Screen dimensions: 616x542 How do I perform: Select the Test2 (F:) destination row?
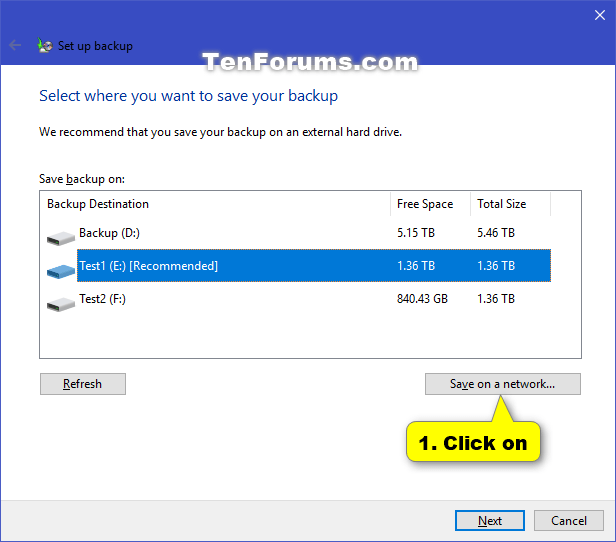[299, 299]
